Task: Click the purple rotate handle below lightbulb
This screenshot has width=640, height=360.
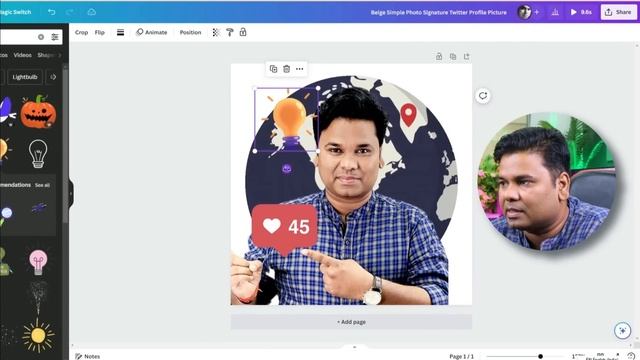Action: 287,168
